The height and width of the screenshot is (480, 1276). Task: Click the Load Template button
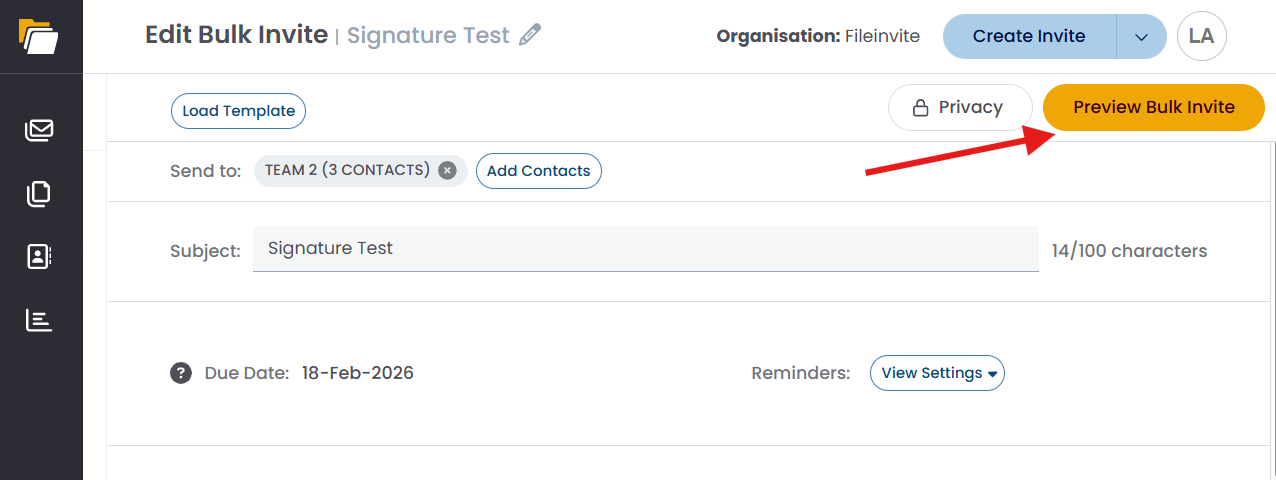(x=238, y=111)
